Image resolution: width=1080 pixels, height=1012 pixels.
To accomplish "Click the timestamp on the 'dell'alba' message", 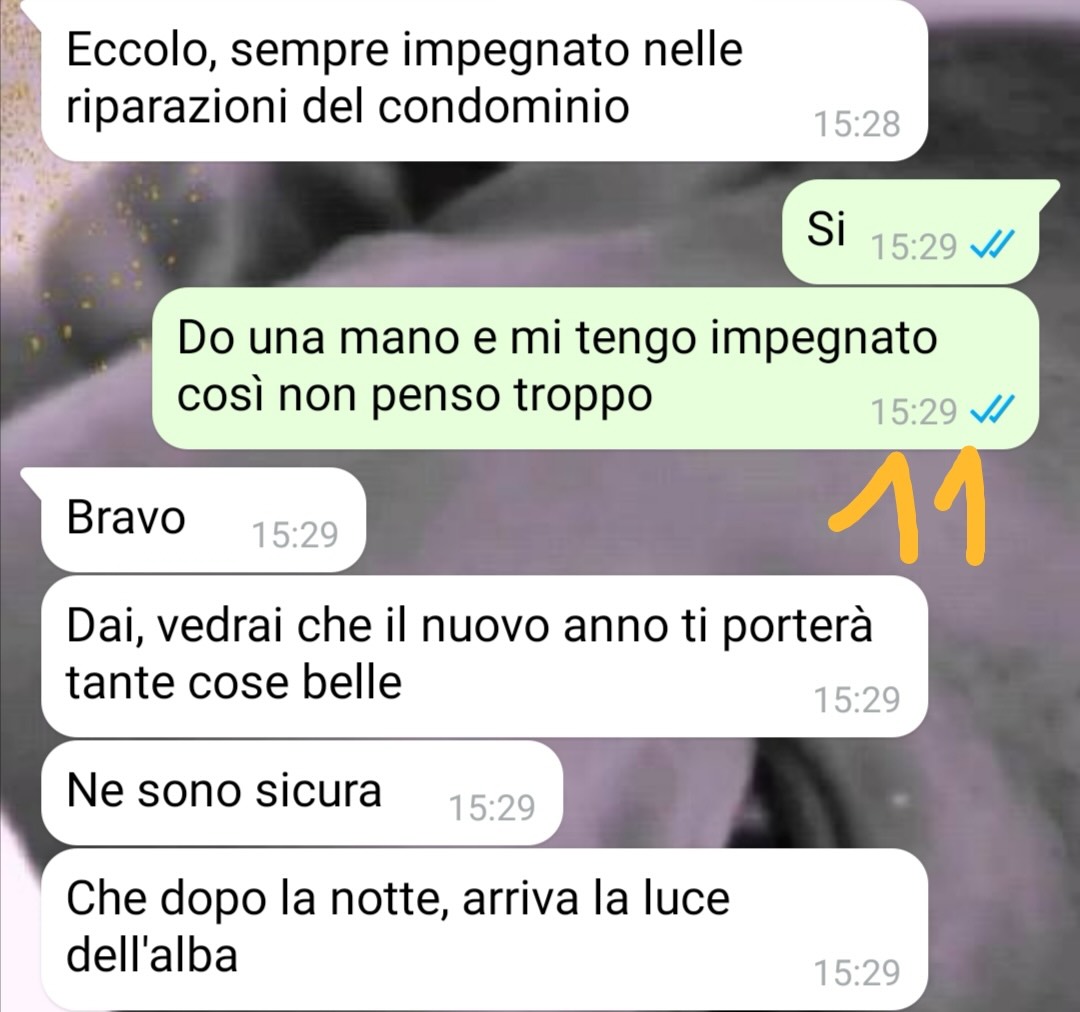I will [857, 973].
